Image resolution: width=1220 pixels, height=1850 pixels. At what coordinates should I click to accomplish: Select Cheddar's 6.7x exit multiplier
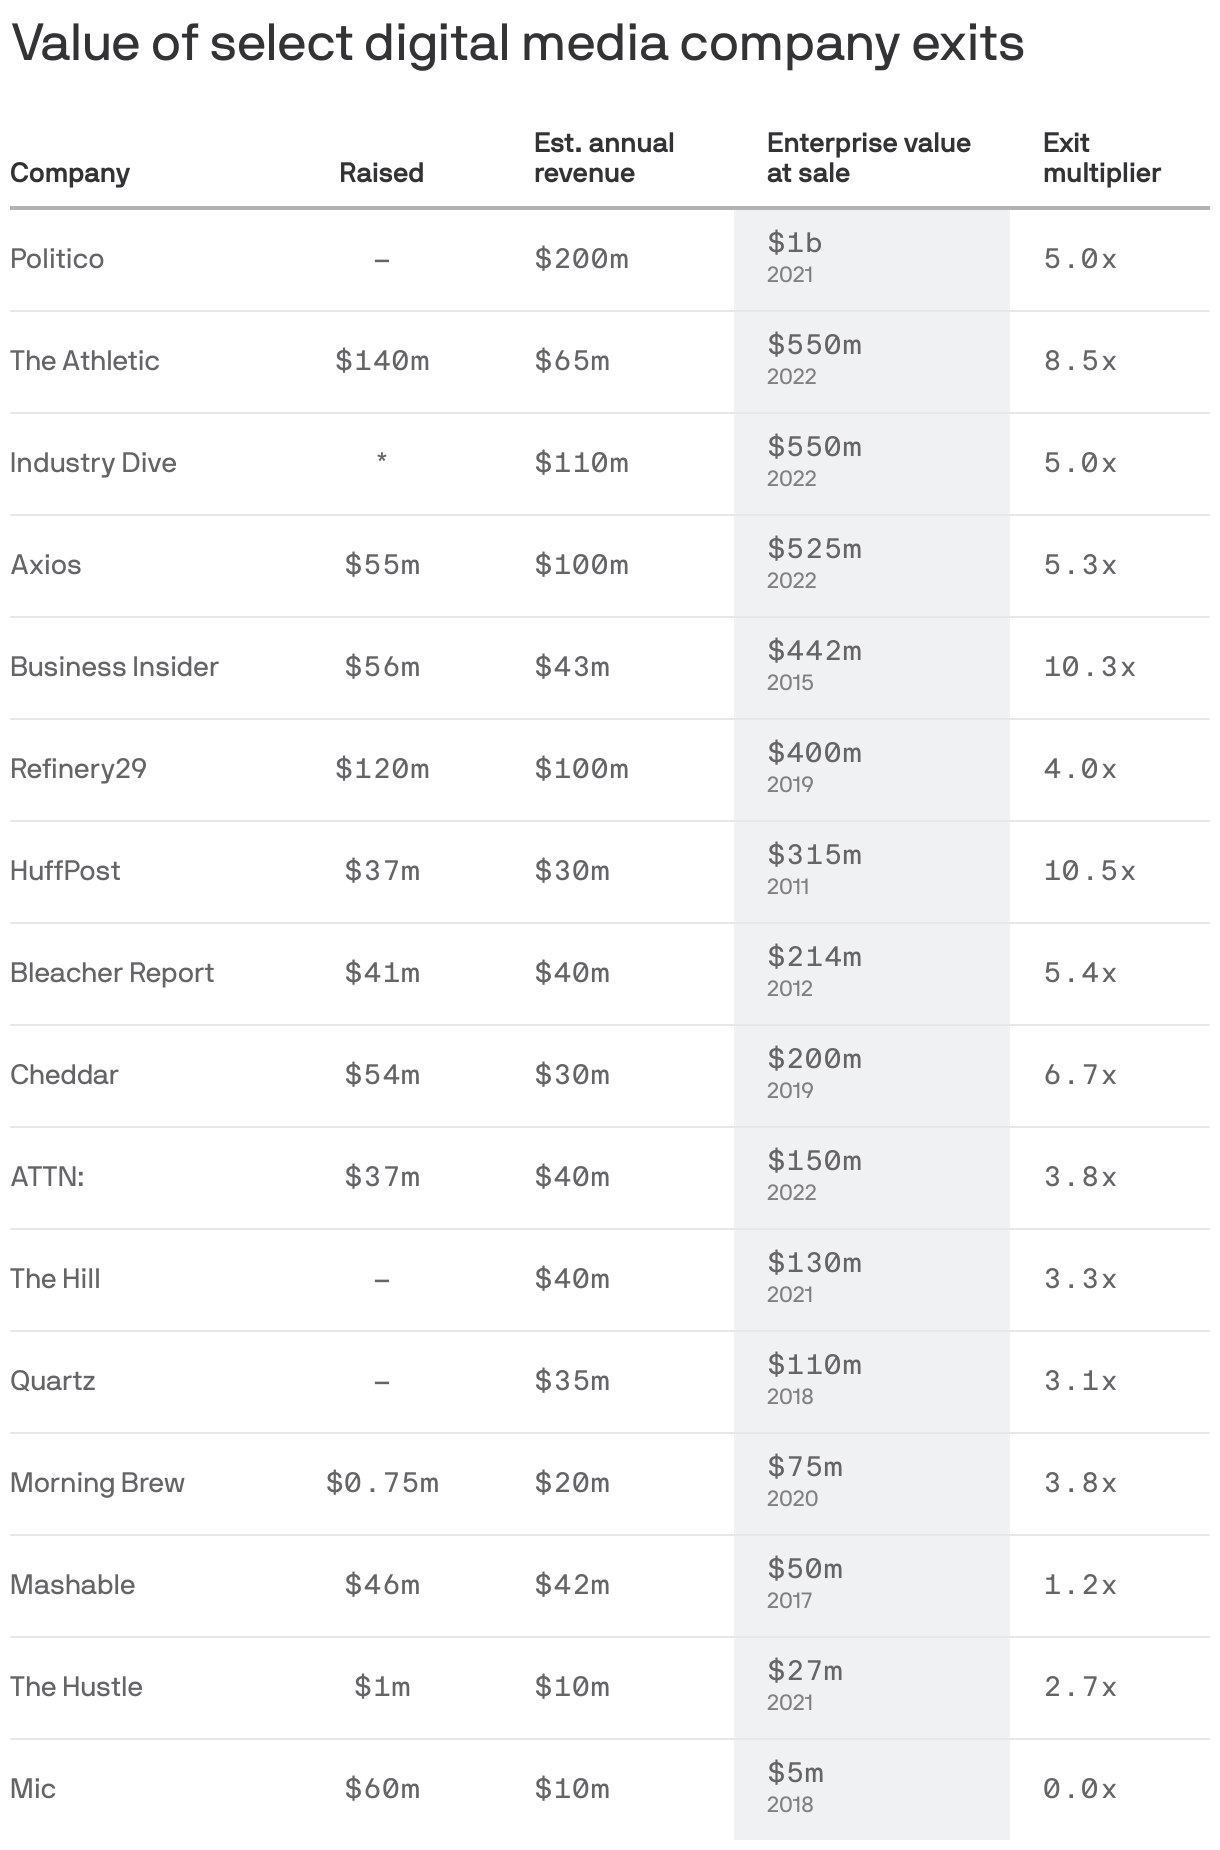coord(1080,1075)
